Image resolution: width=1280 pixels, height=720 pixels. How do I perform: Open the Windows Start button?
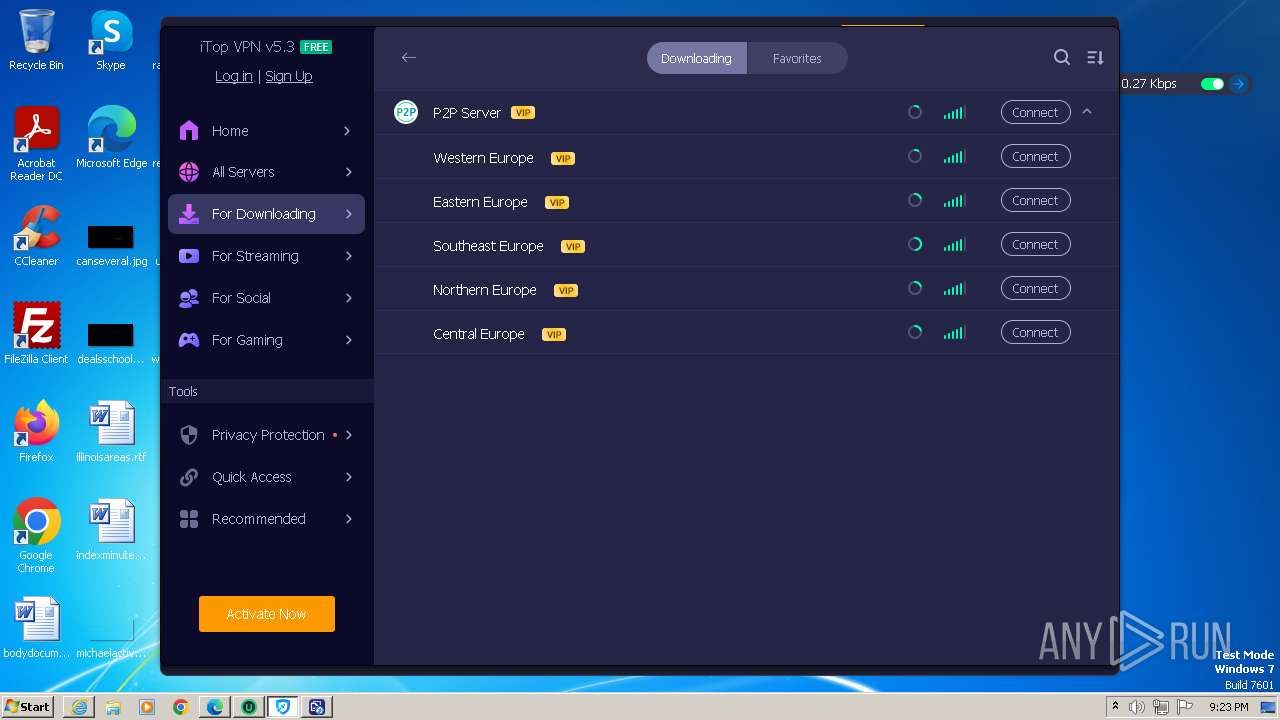coord(28,707)
